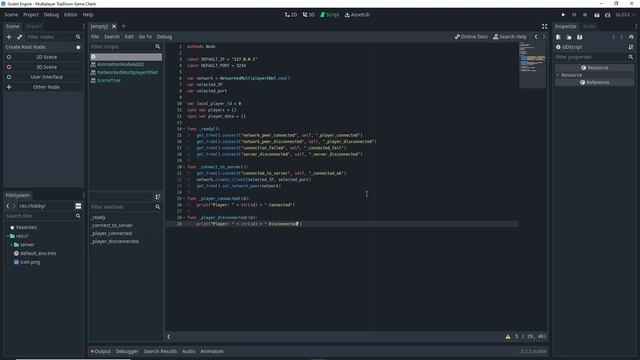Screen dimensions: 640x360
Task: Toggle the favorite root nodes star icon
Action: [78, 47]
